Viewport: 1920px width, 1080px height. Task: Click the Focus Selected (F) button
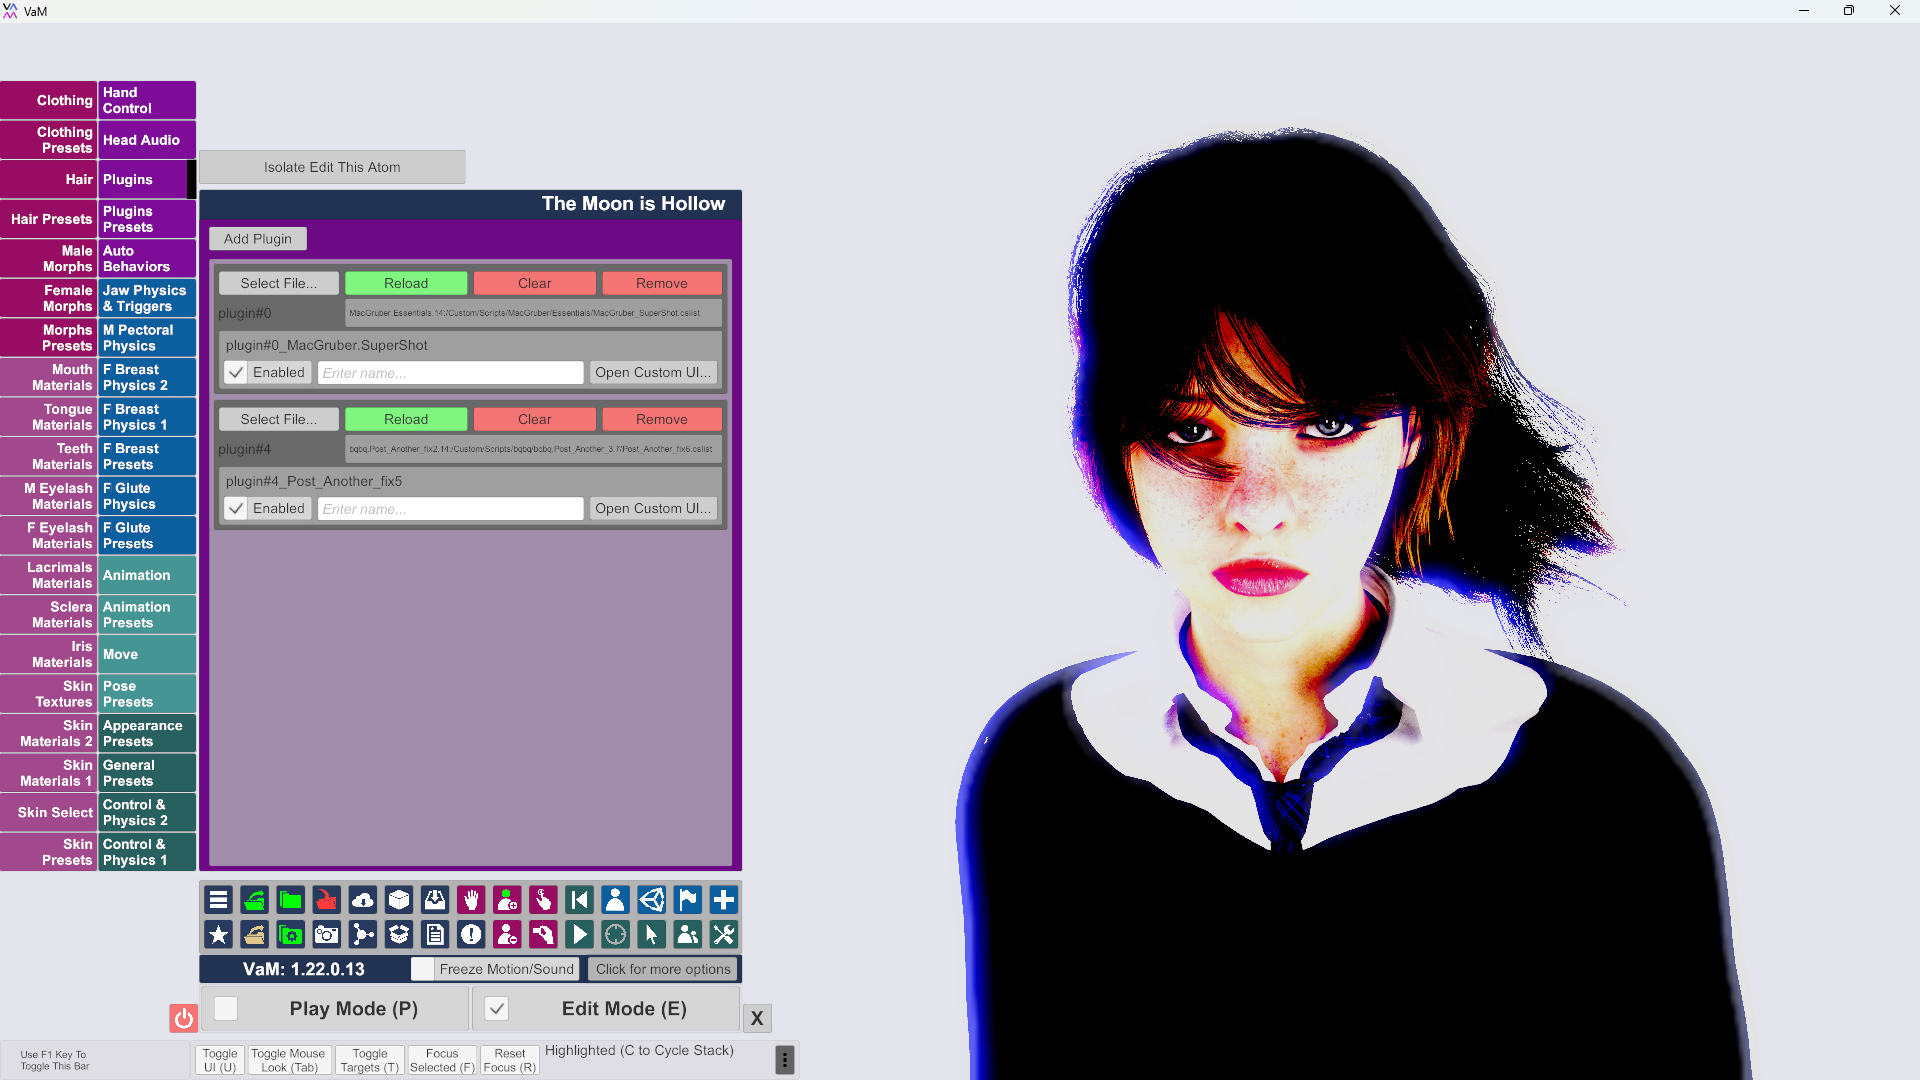pyautogui.click(x=442, y=1060)
